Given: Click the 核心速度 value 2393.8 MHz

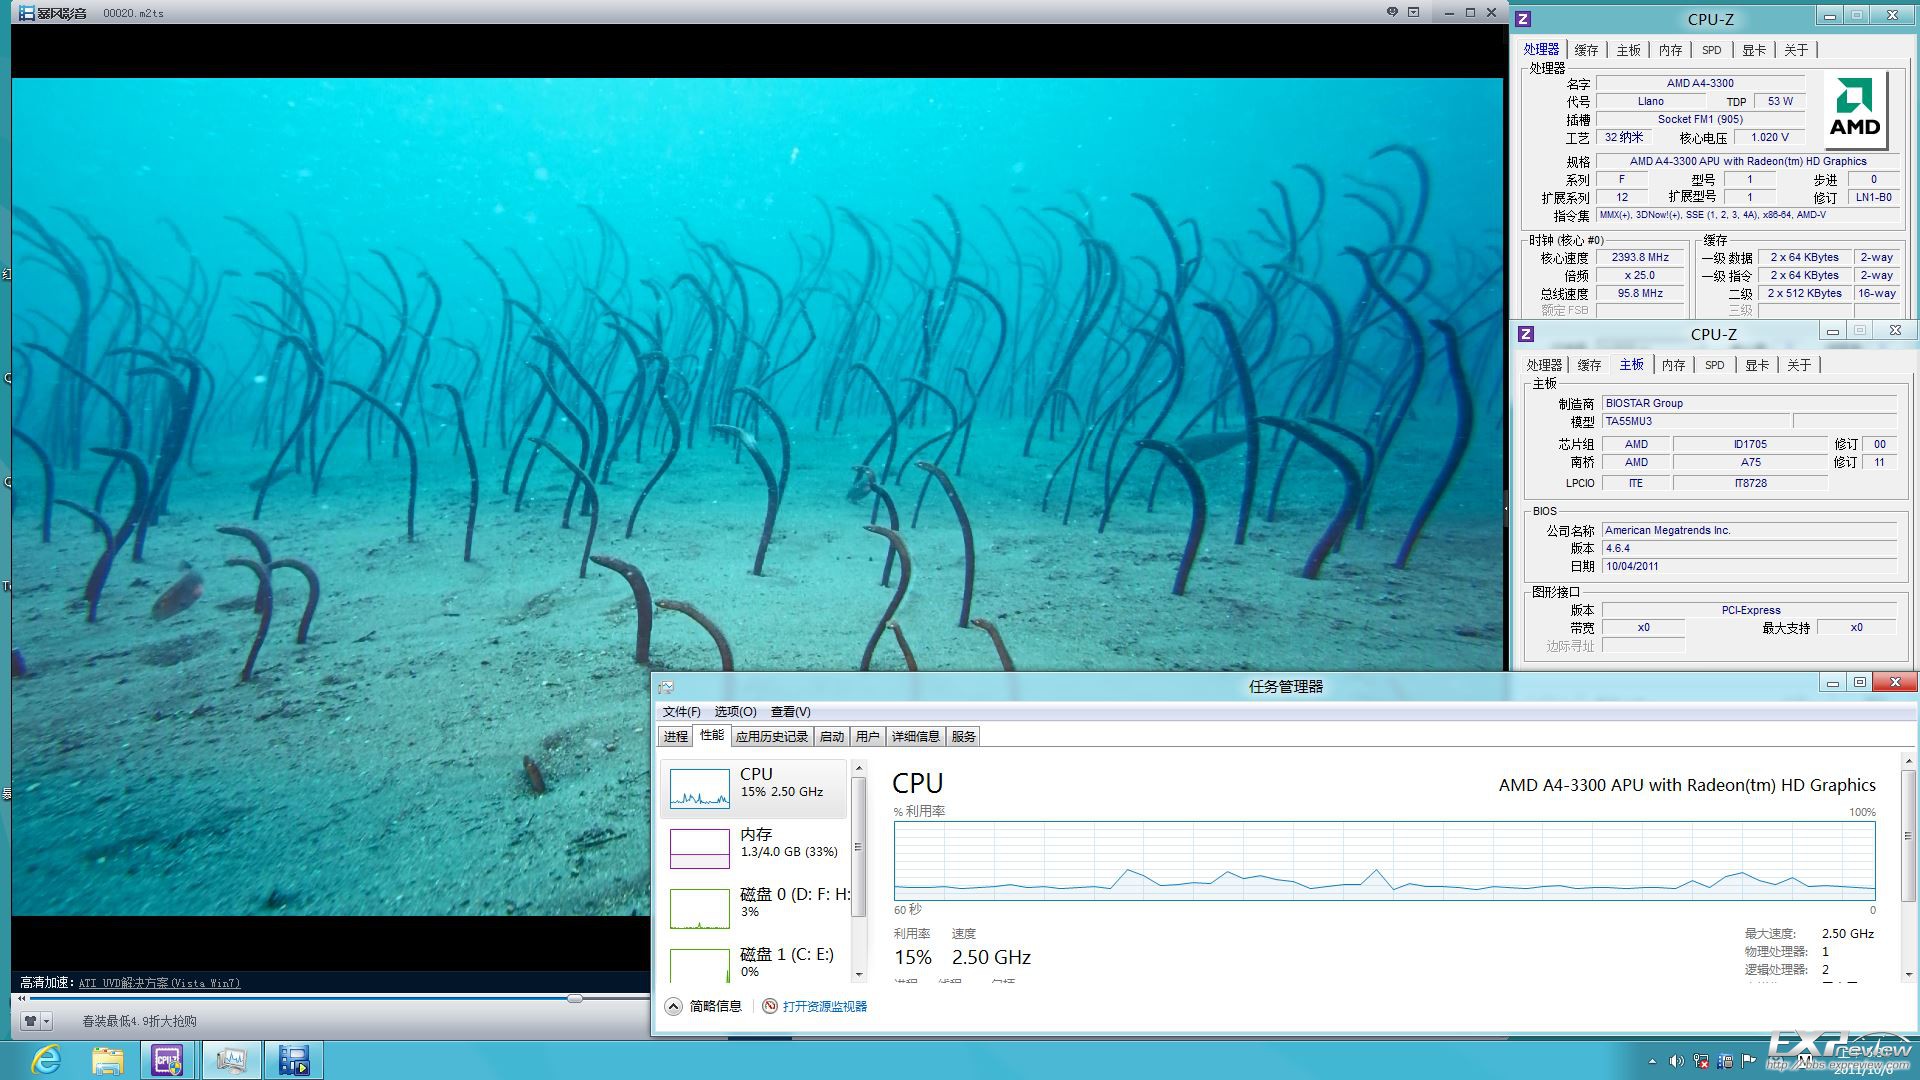Looking at the screenshot, I should [1640, 257].
